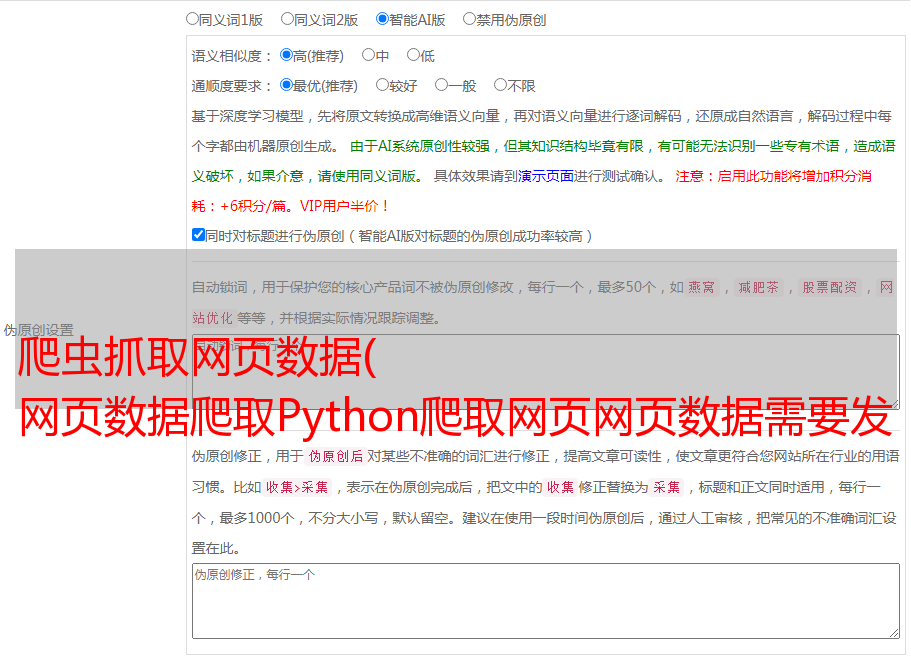Click the 语义相似度 label
Image resolution: width=911 pixels, height=658 pixels.
coord(232,56)
